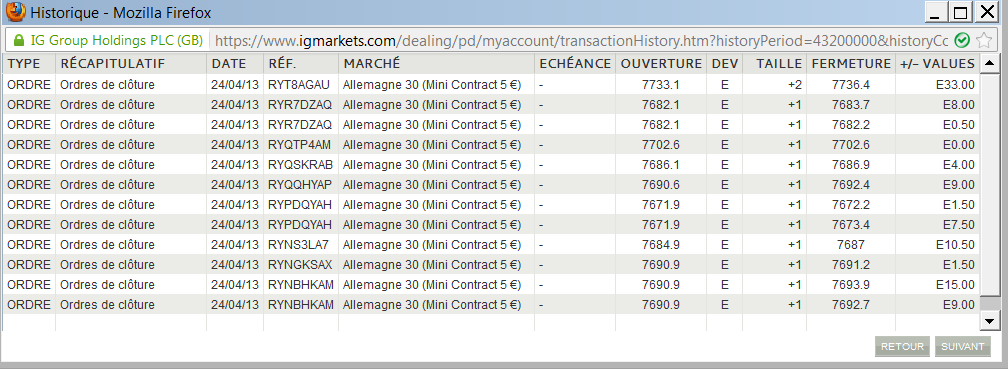Image resolution: width=1008 pixels, height=369 pixels.
Task: Select the row with reference RYQTP4AM
Action: pyautogui.click(x=492, y=145)
